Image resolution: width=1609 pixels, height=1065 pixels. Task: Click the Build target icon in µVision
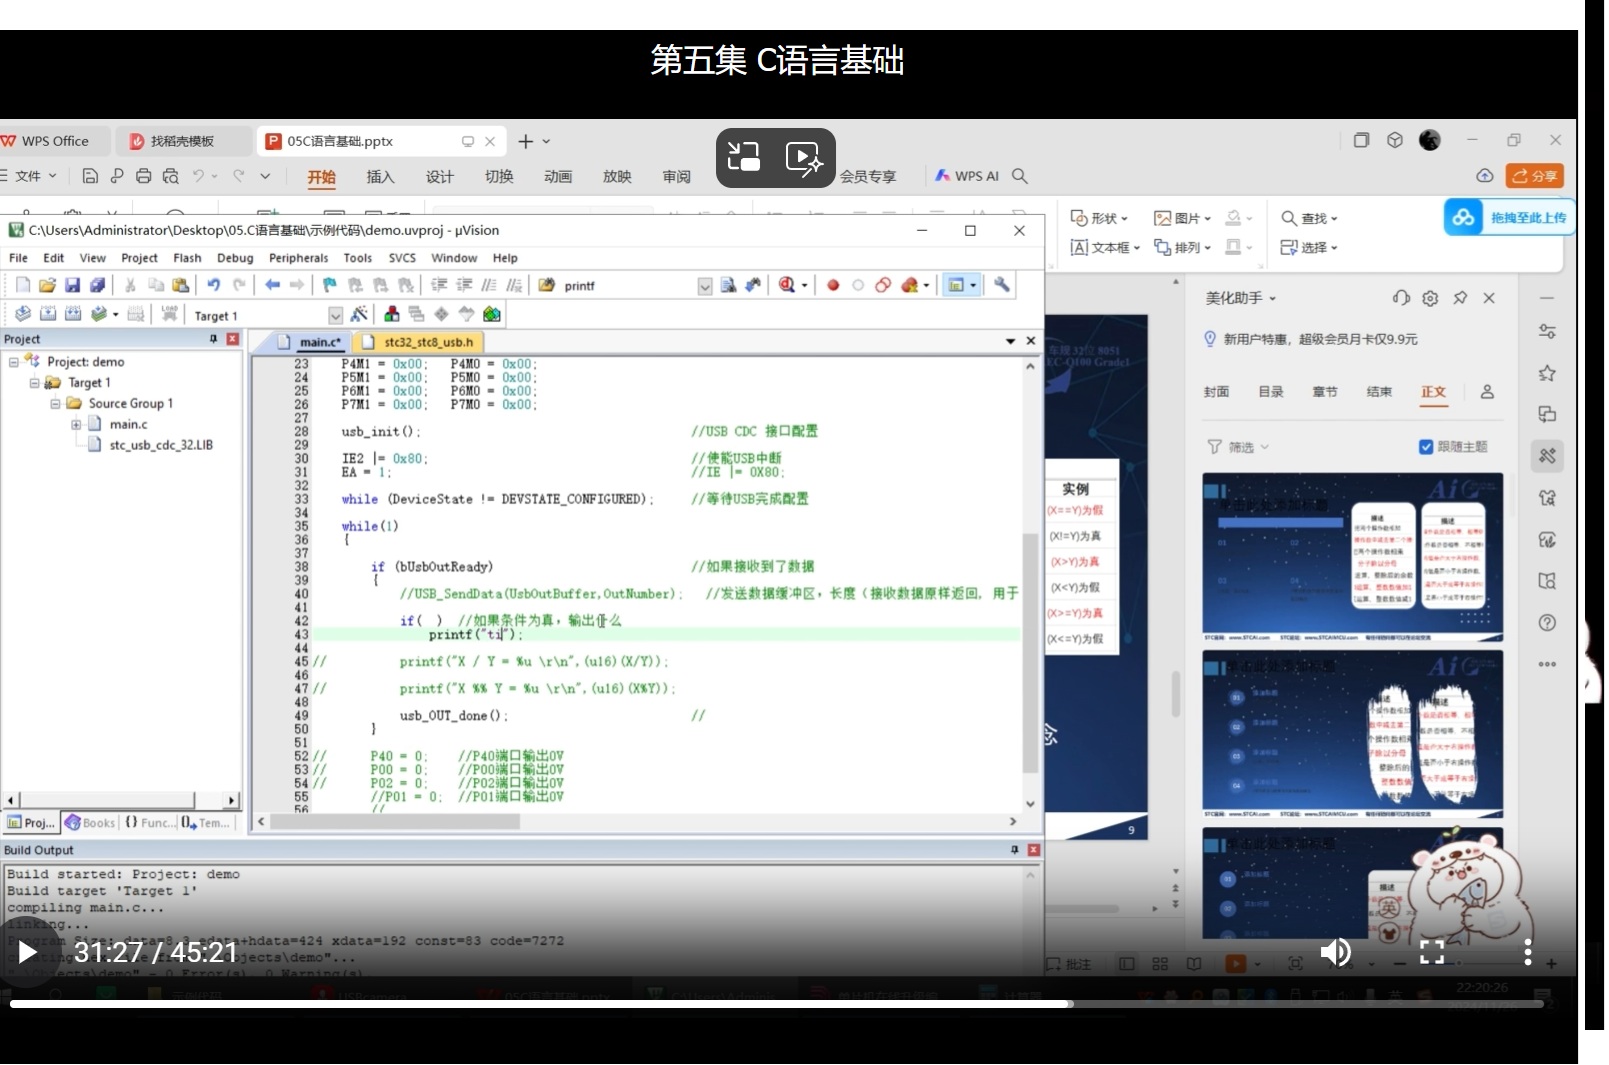pos(47,314)
